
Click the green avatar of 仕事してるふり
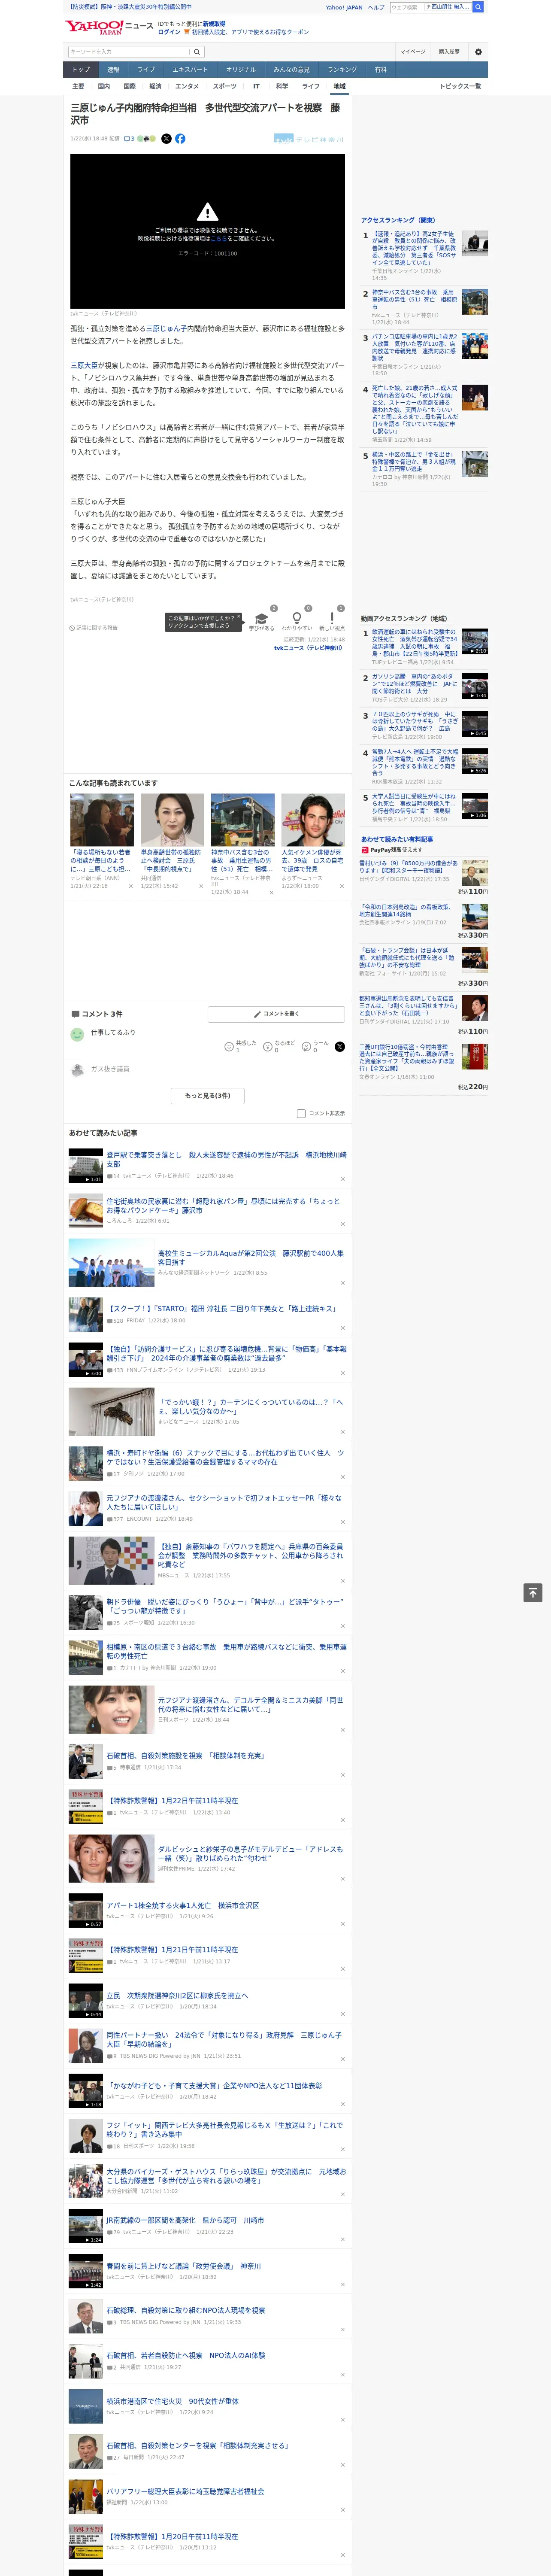tap(77, 1035)
